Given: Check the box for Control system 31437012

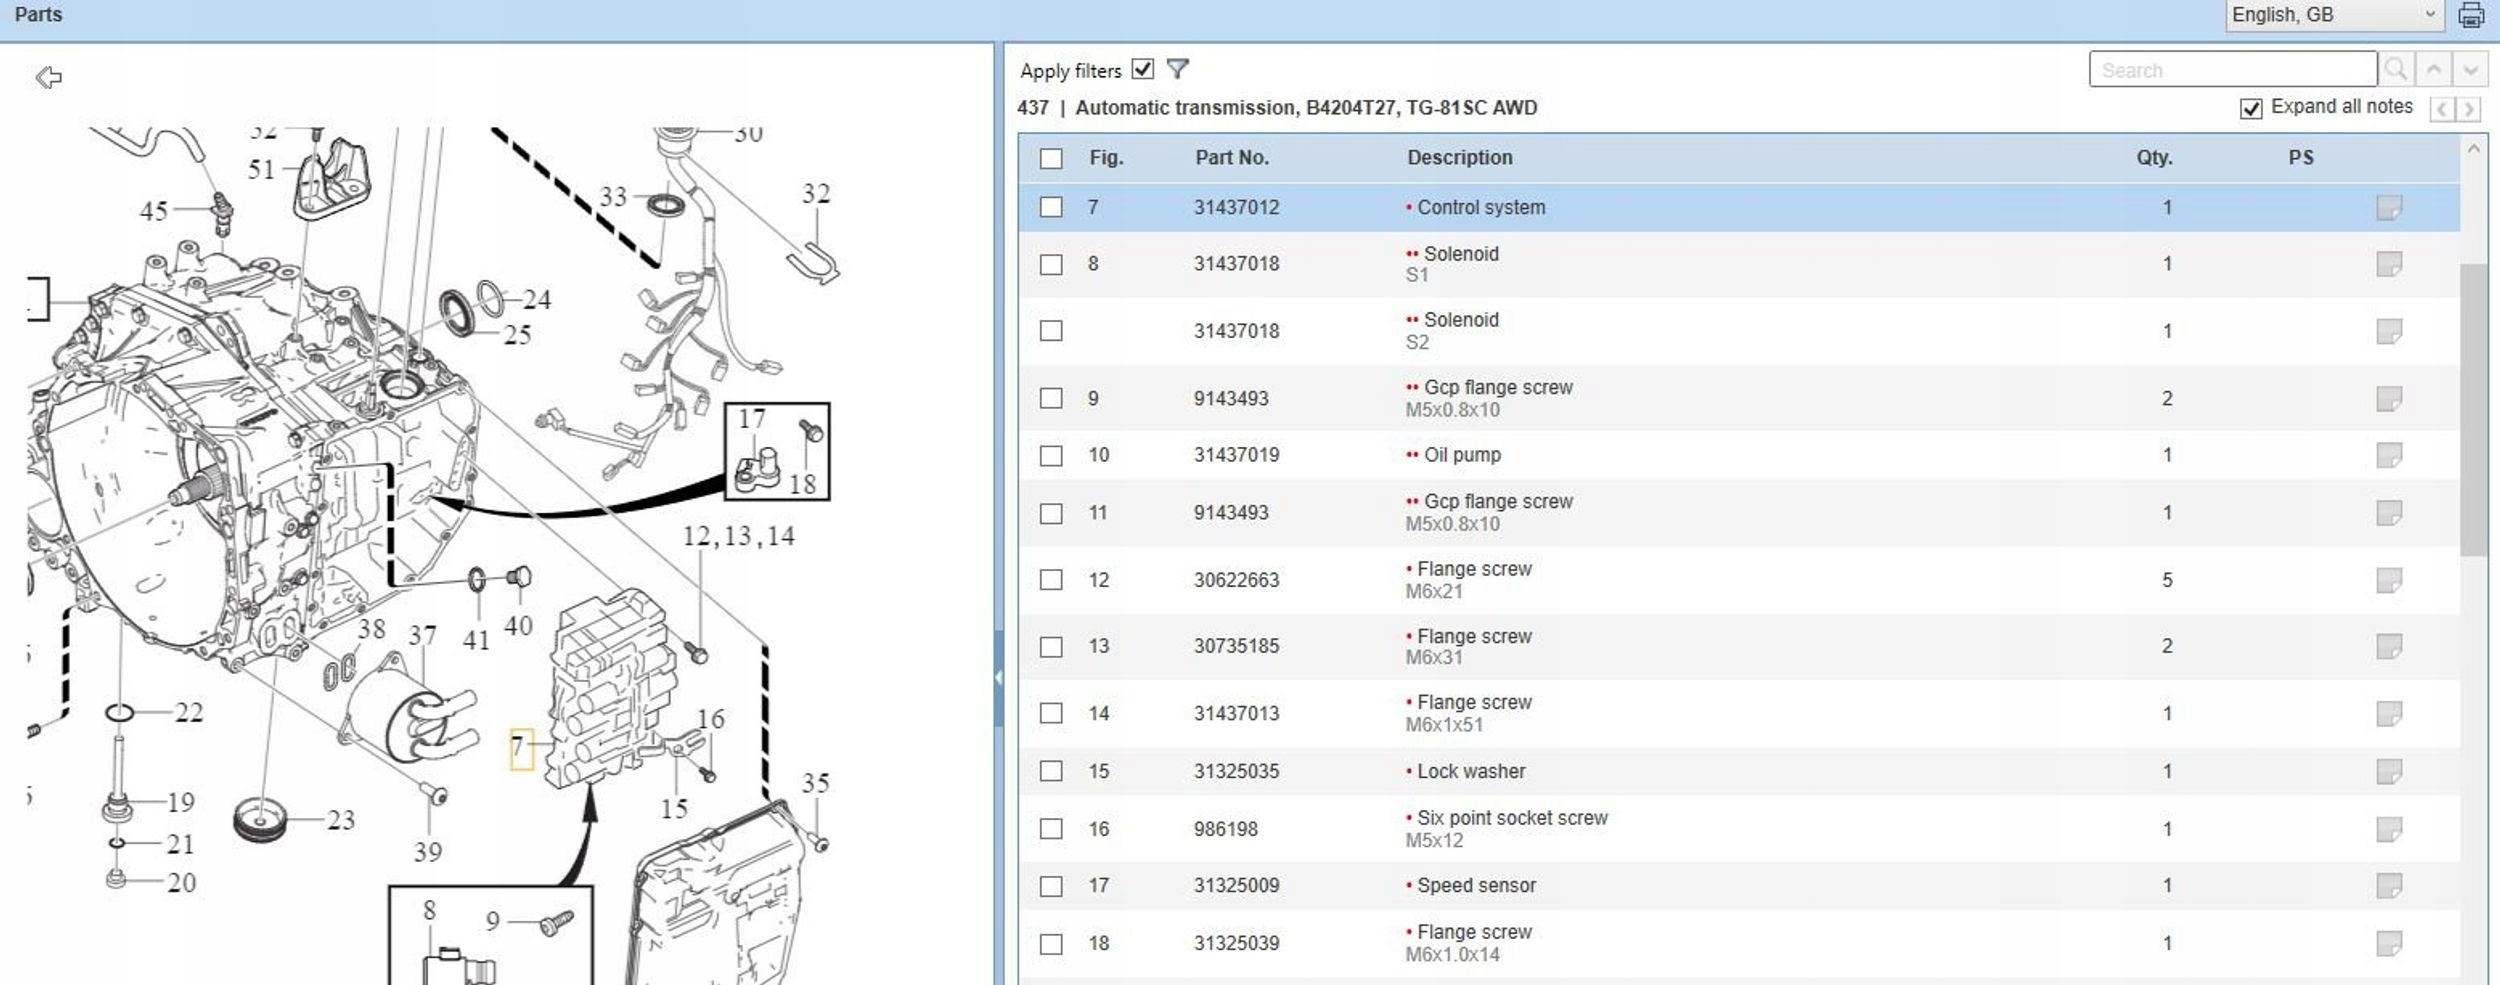Looking at the screenshot, I should (x=1051, y=207).
